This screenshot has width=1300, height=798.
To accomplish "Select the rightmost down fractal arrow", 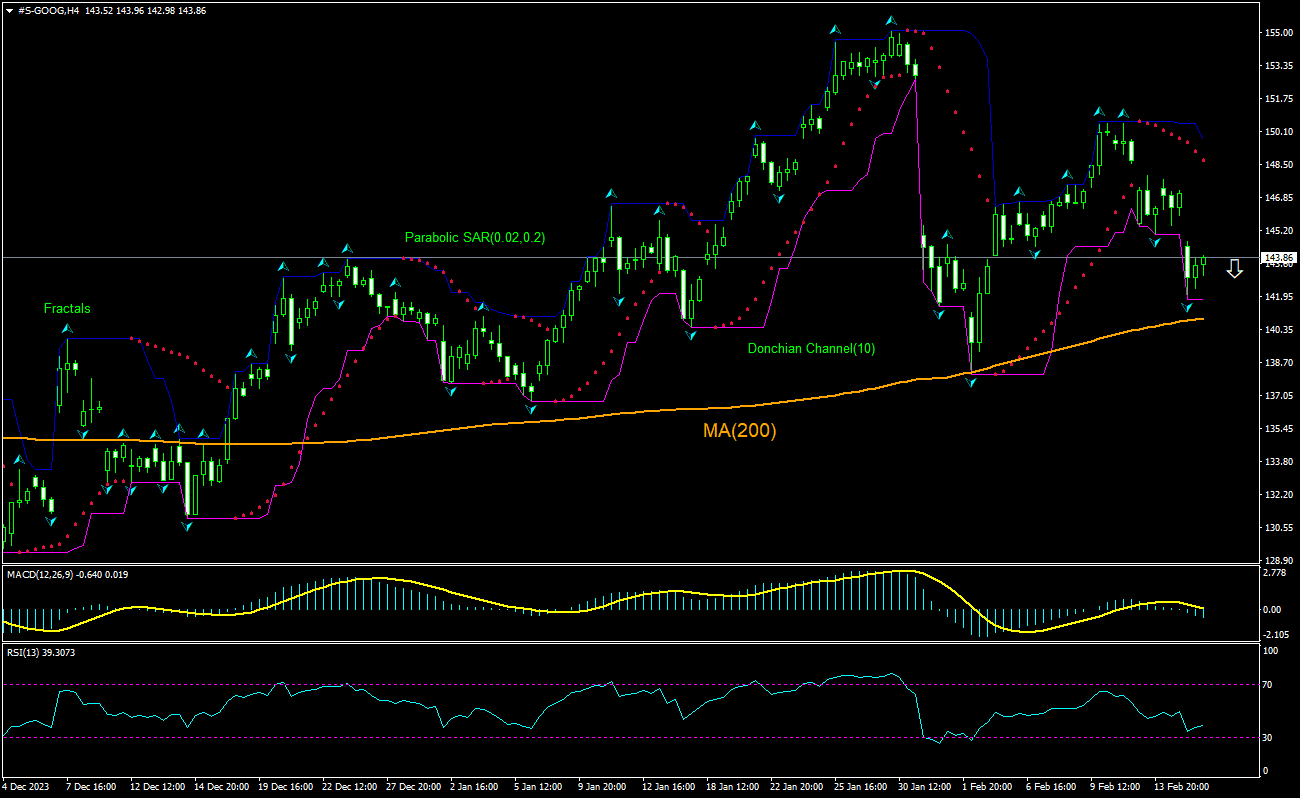I will tap(1187, 306).
